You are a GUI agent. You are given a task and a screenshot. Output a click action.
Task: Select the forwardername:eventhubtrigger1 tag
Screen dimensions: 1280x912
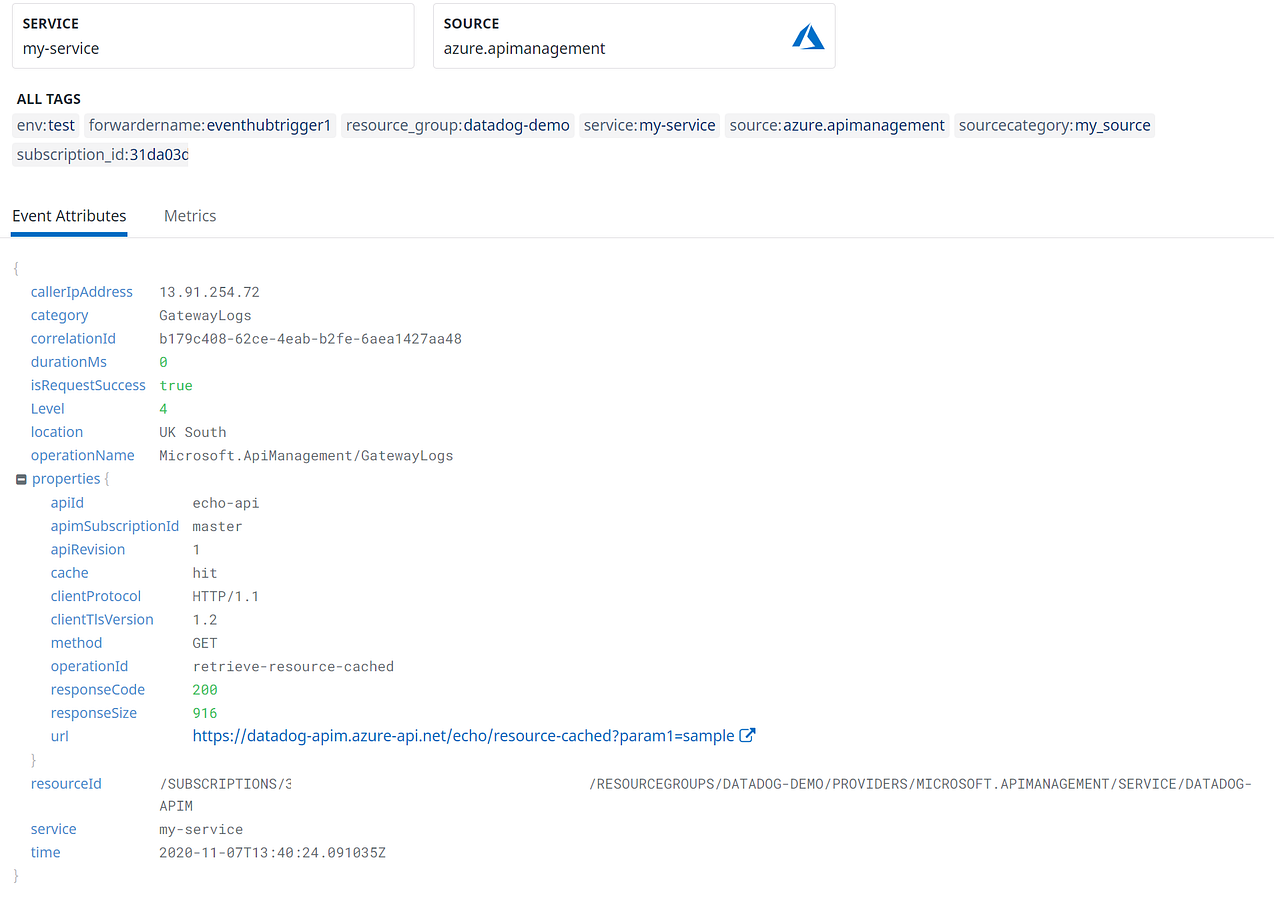210,125
